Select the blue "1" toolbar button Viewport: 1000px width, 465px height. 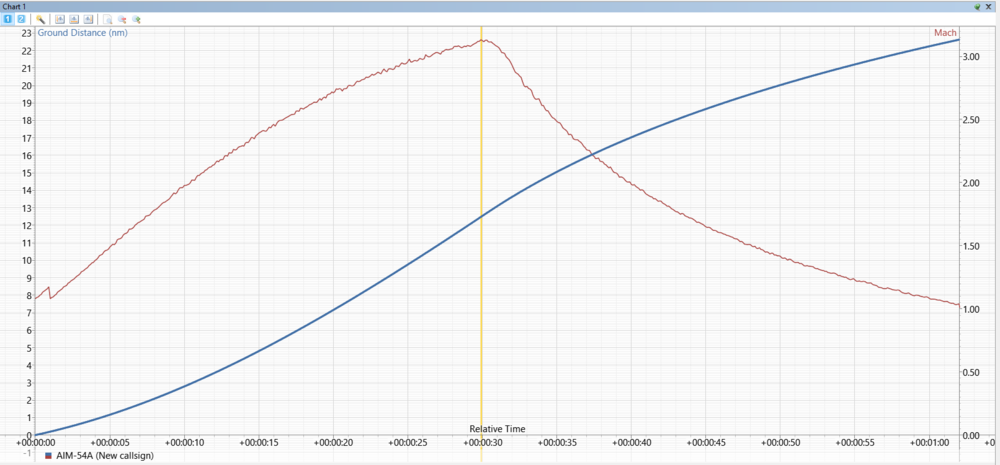point(8,19)
